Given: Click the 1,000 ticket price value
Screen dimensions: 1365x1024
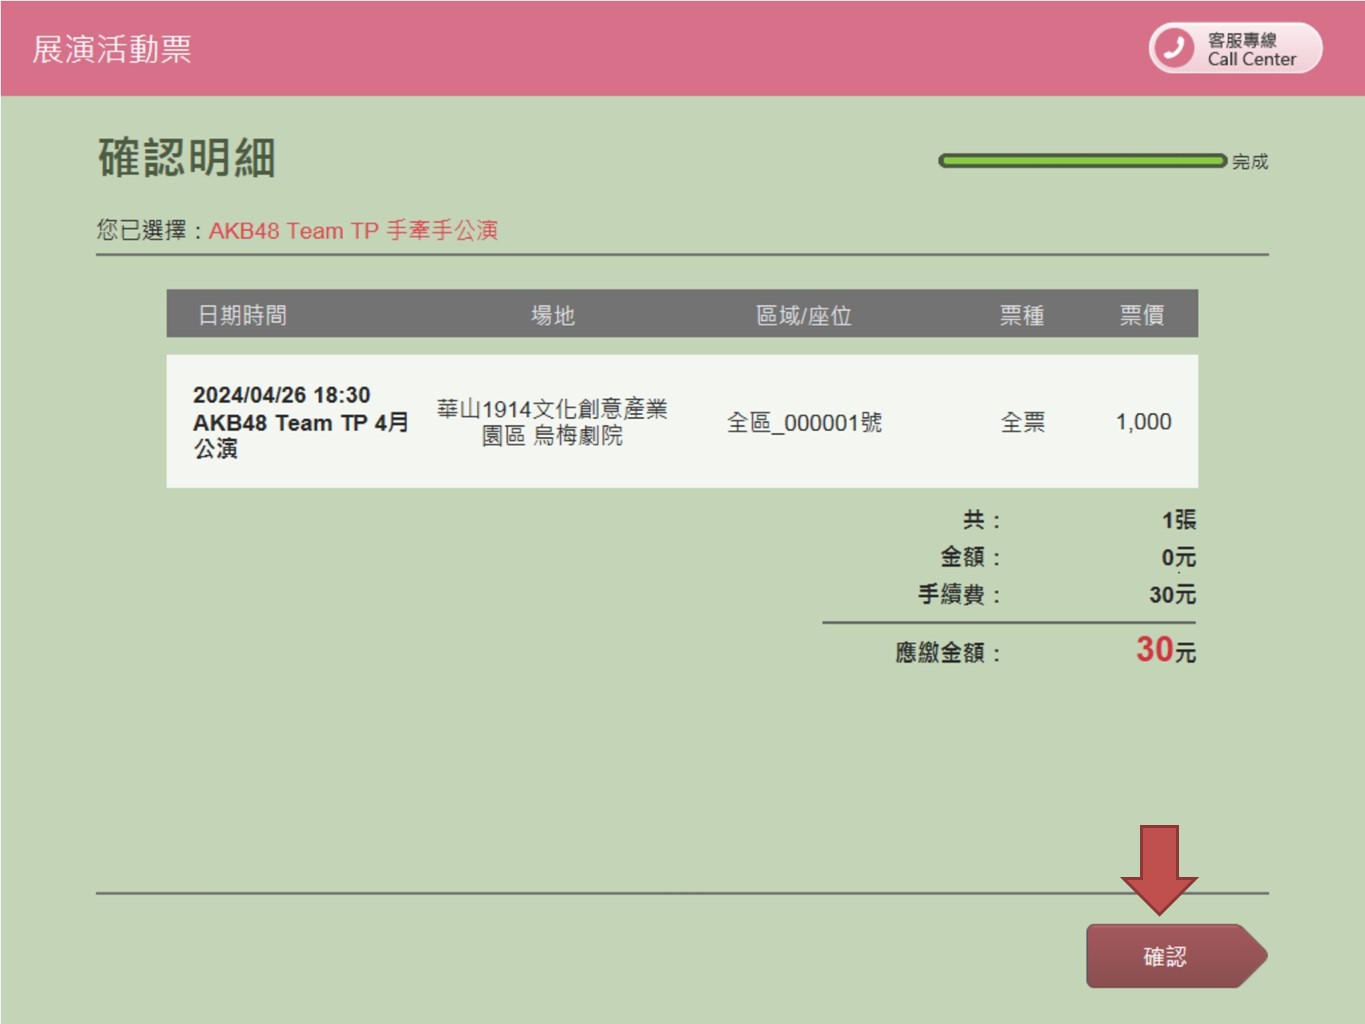Looking at the screenshot, I should (1143, 422).
